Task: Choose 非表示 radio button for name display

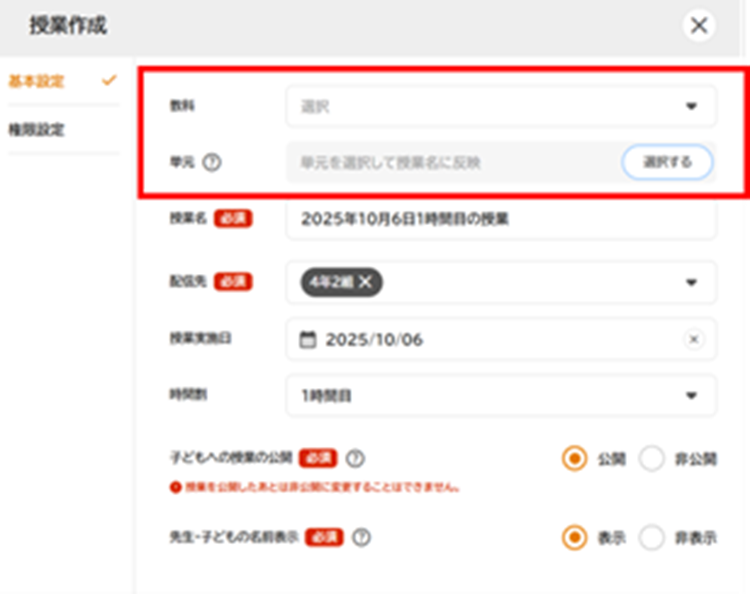Action: (652, 538)
